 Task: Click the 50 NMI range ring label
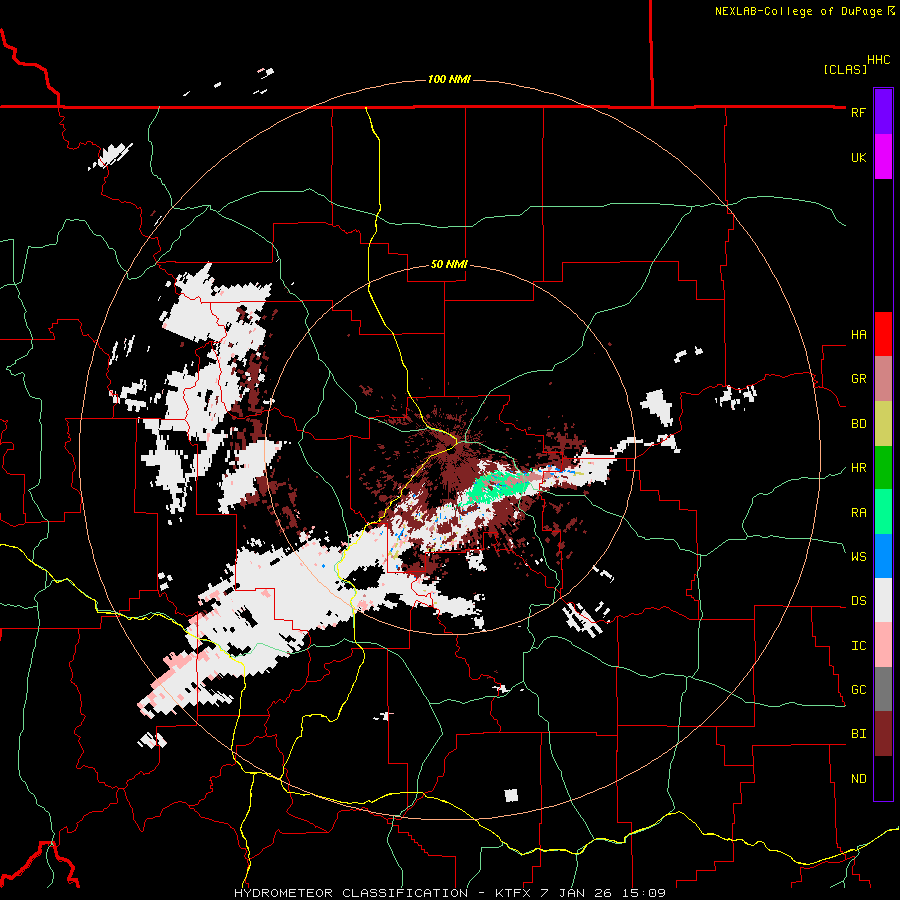tap(449, 264)
